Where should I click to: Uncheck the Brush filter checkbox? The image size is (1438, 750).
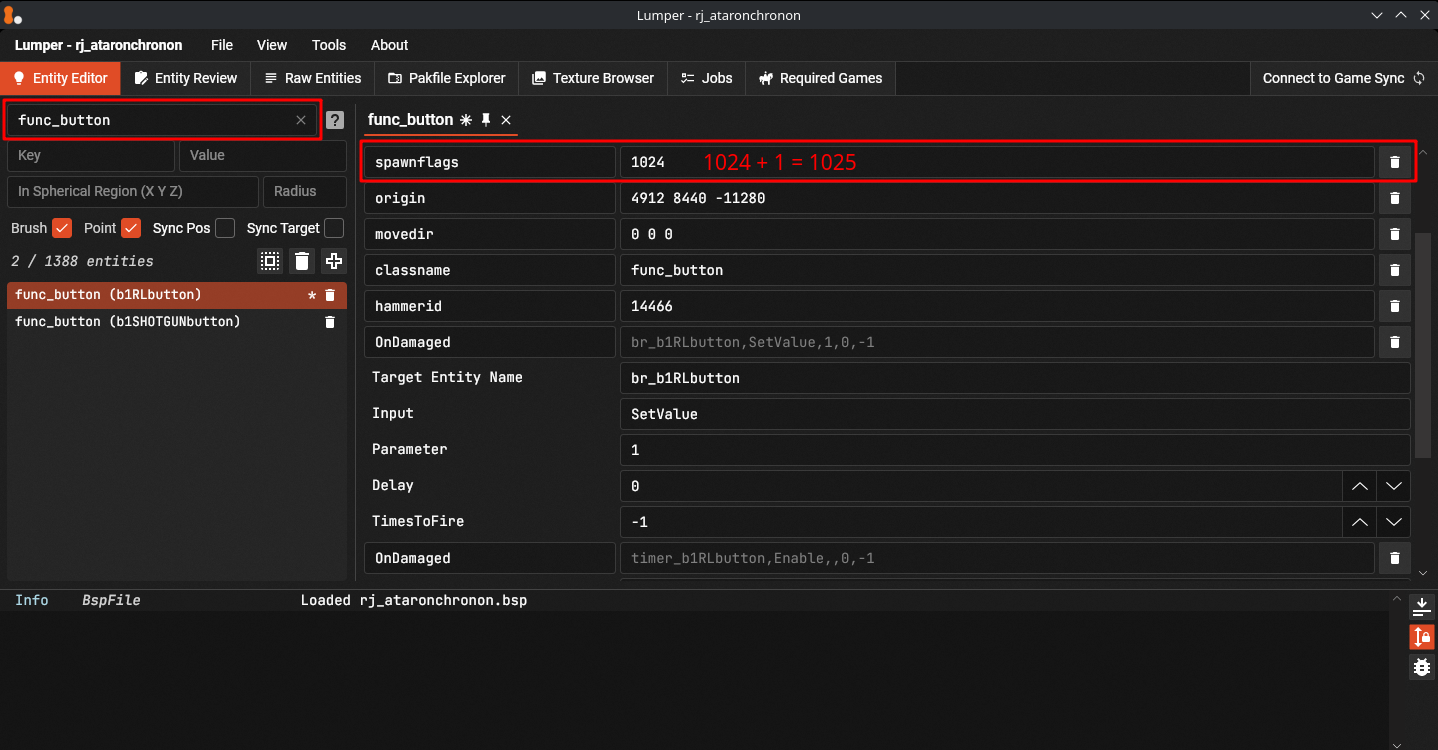point(62,228)
